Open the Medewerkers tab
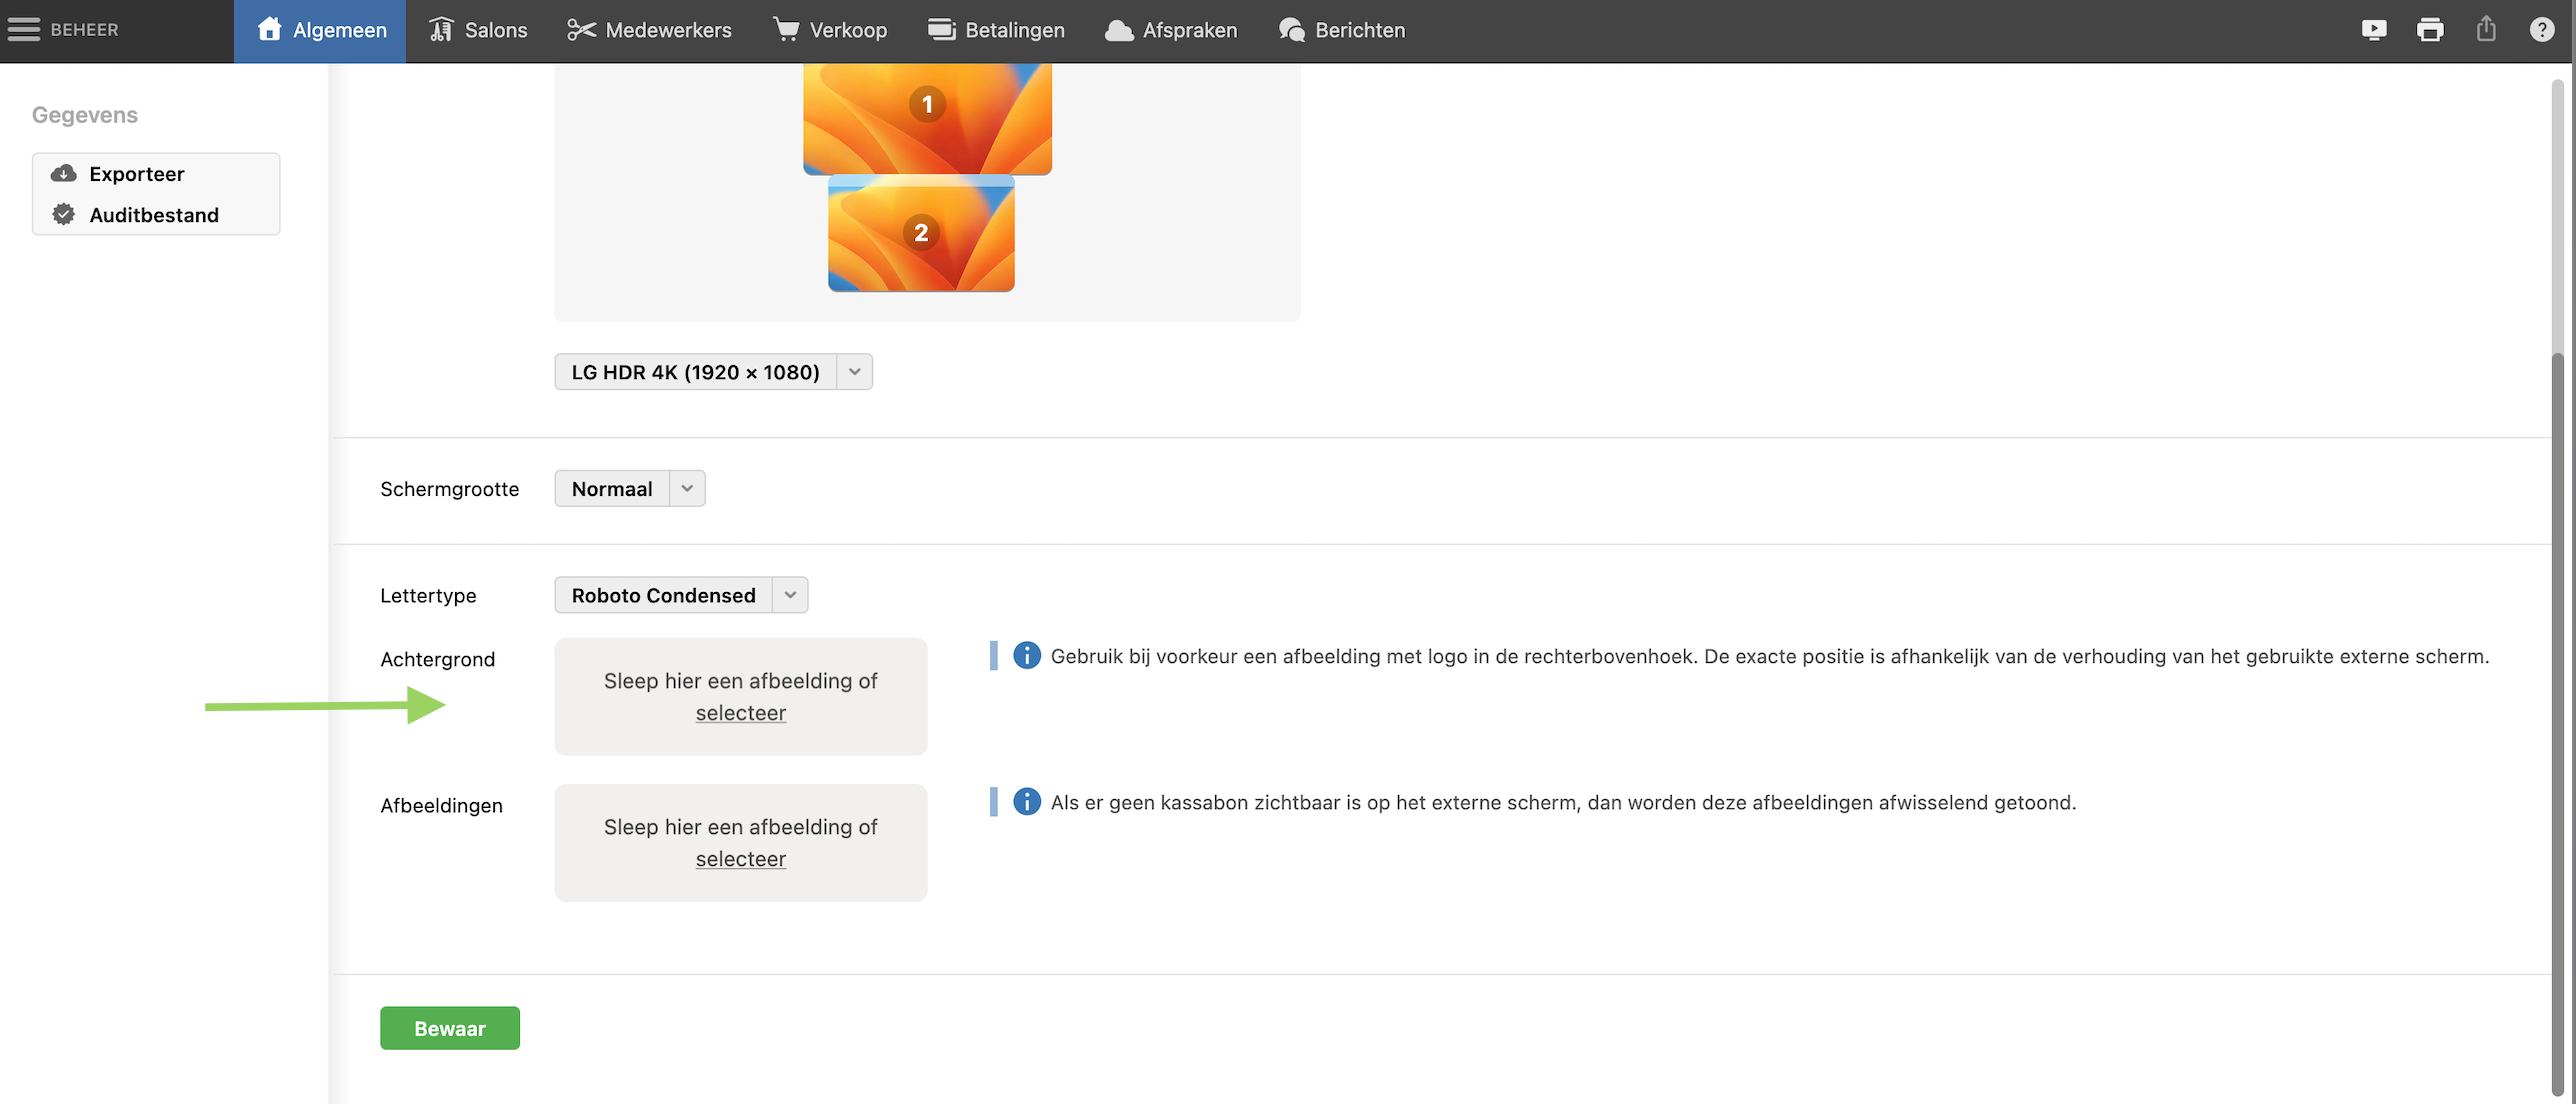This screenshot has height=1104, width=2576. pos(649,30)
